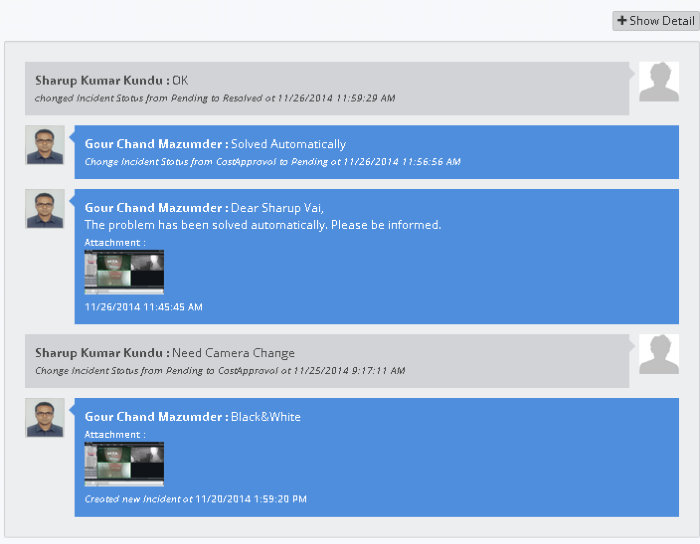Click "Need Camera Change" comment text
Screen dimensions: 700x544
(233, 353)
